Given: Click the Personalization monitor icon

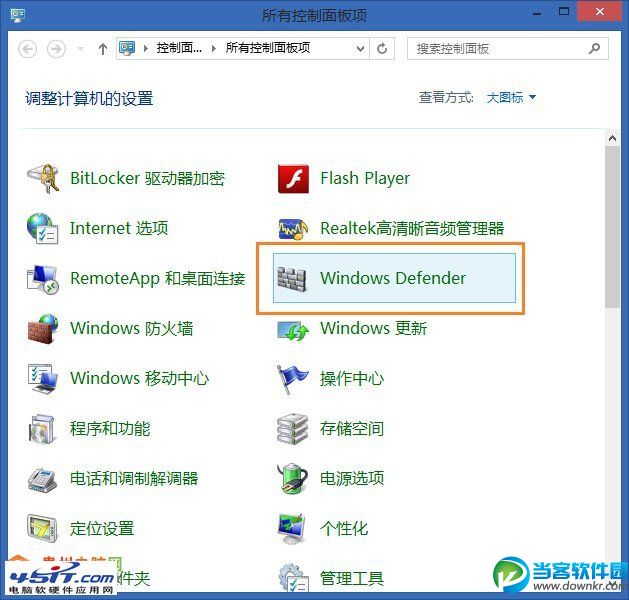Looking at the screenshot, I should pos(292,529).
